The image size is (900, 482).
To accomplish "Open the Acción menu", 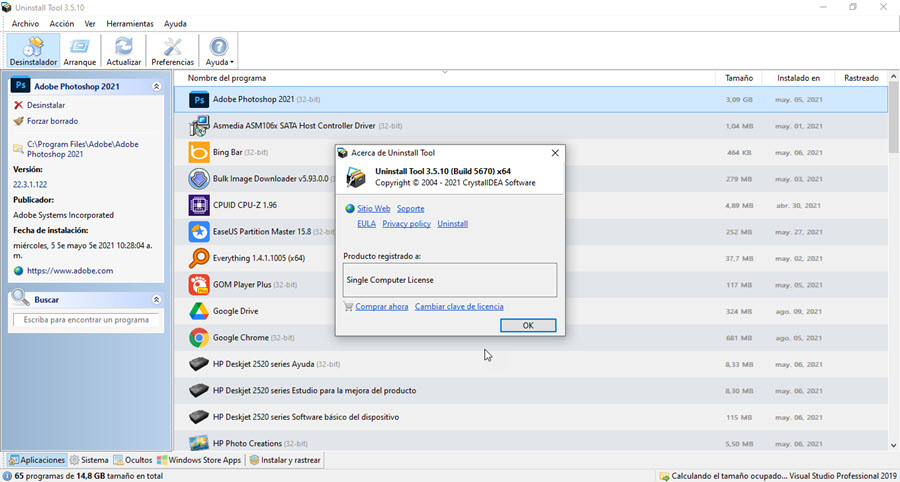I will [61, 24].
